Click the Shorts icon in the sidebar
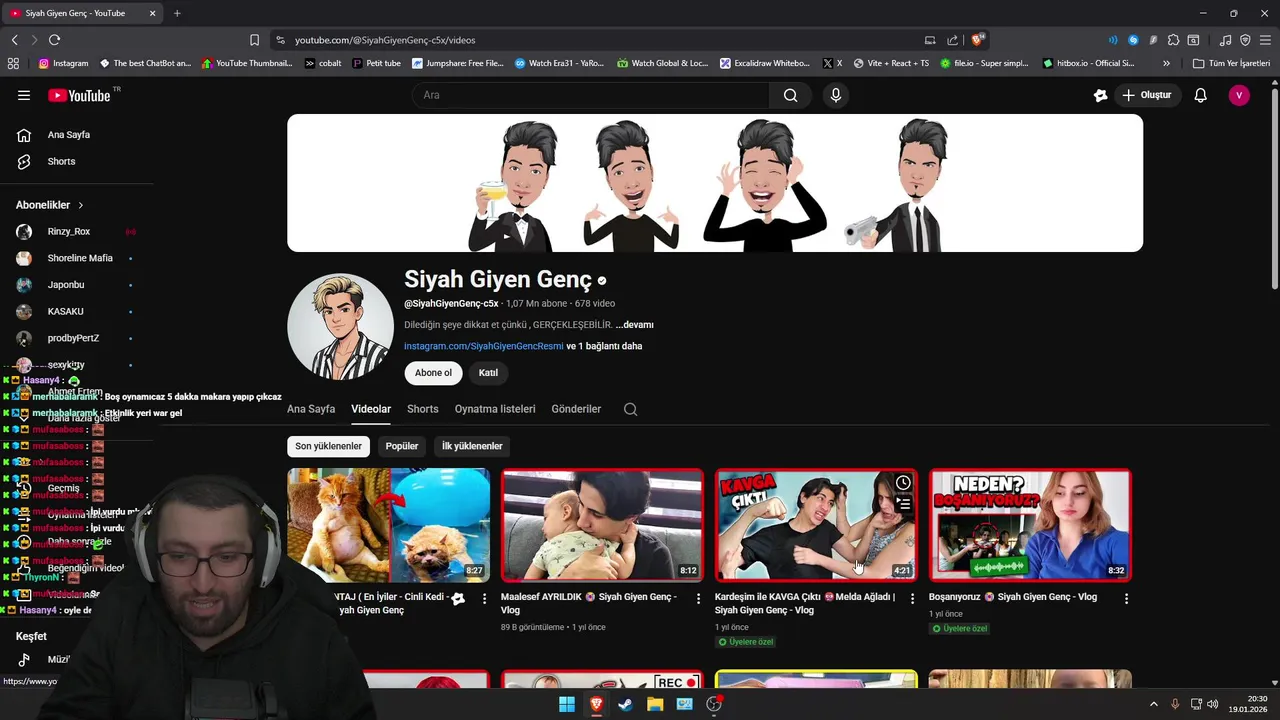Image resolution: width=1280 pixels, height=720 pixels. (x=24, y=161)
